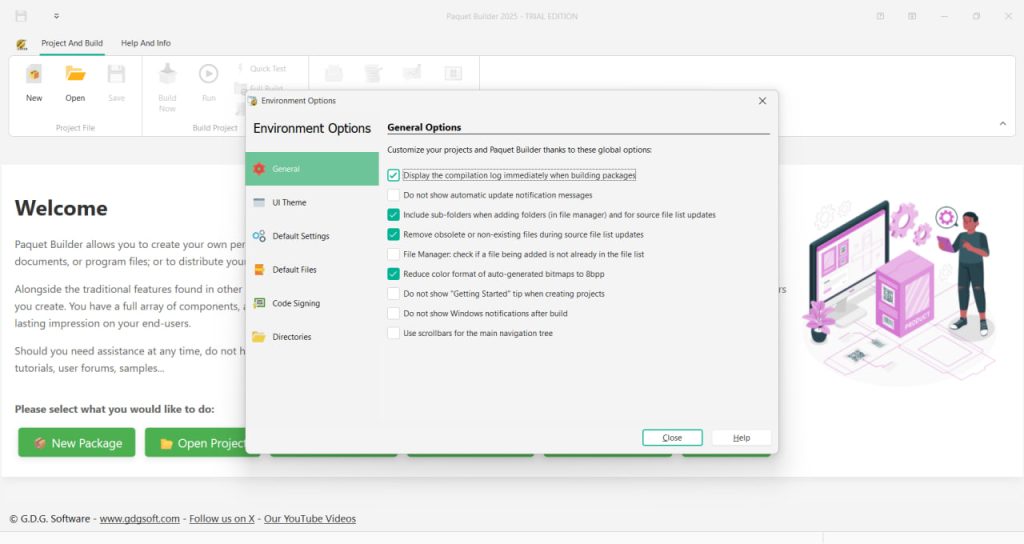Open the UI Theme options page
1024x544 pixels.
pyautogui.click(x=312, y=202)
